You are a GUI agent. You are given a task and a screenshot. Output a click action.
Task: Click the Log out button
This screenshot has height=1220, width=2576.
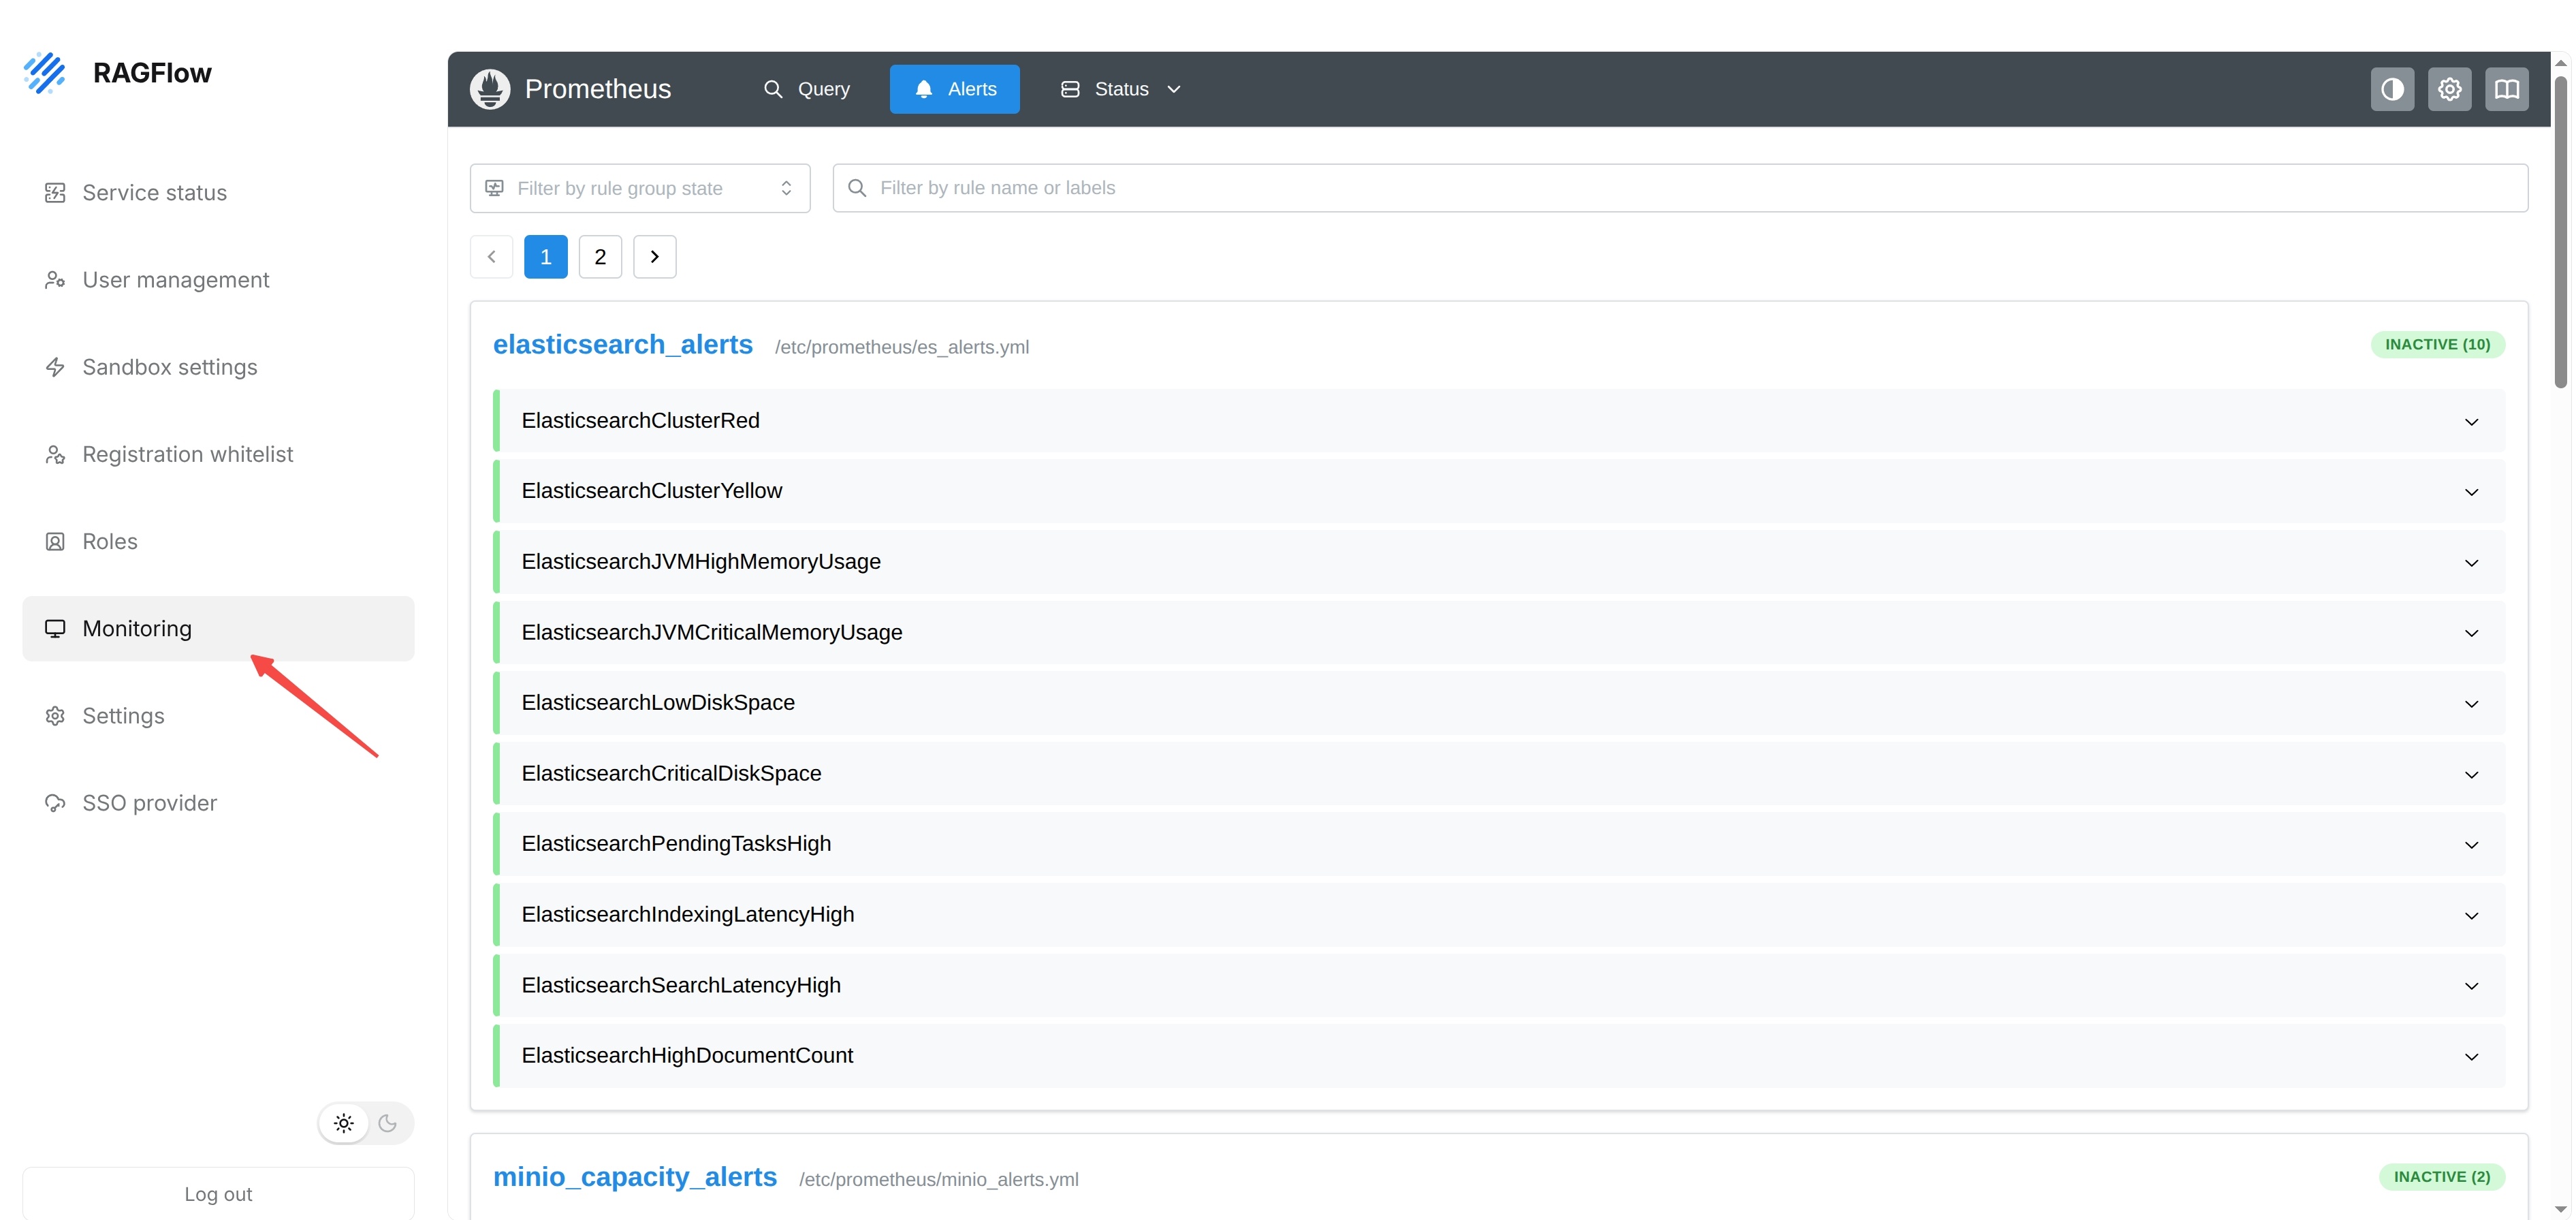coord(218,1194)
